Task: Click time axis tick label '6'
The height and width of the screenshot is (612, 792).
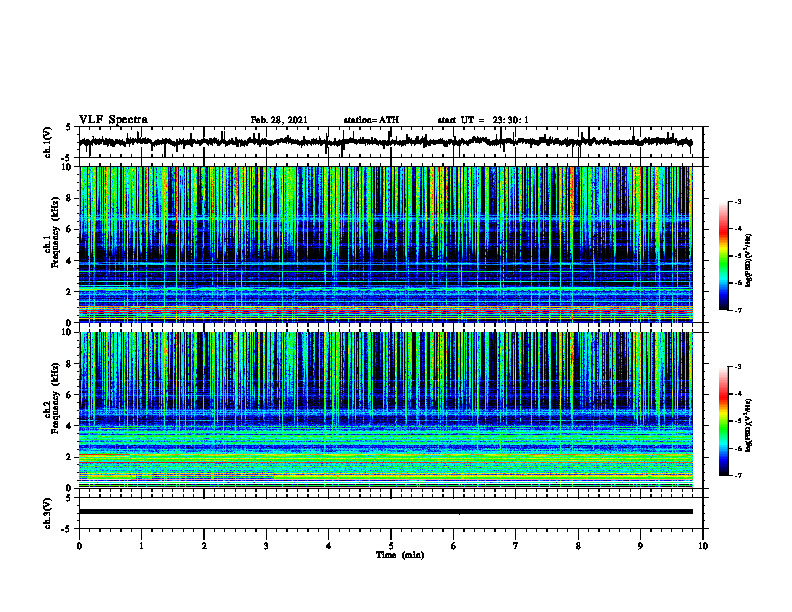Action: 453,546
